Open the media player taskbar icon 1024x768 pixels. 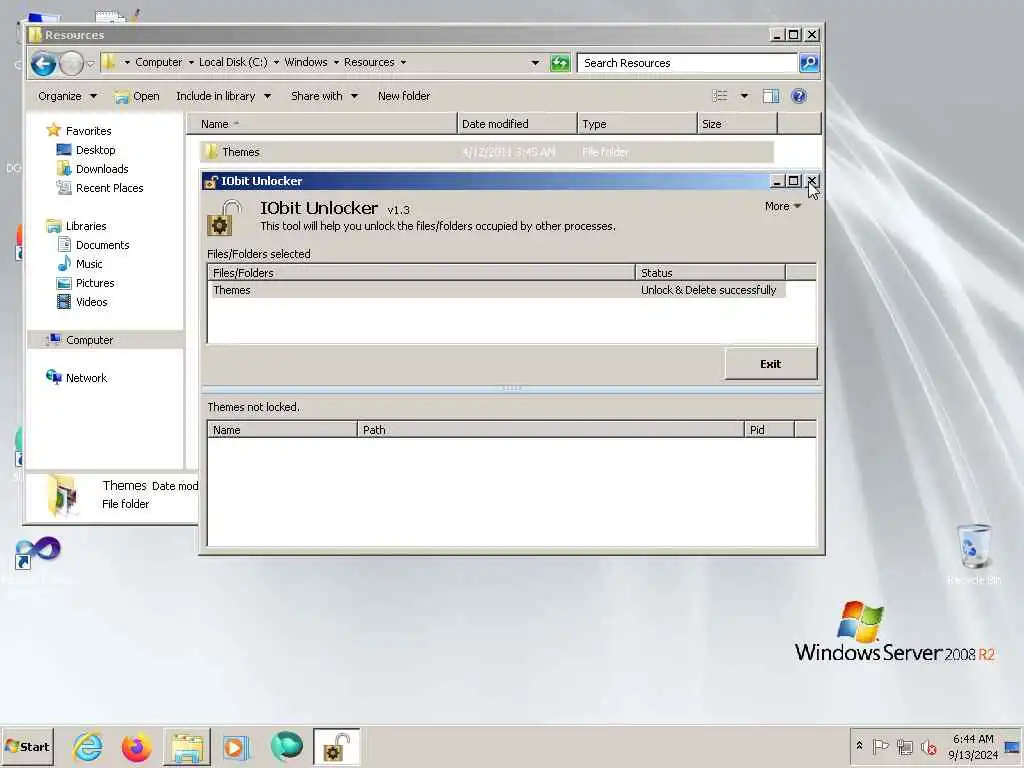coord(236,746)
